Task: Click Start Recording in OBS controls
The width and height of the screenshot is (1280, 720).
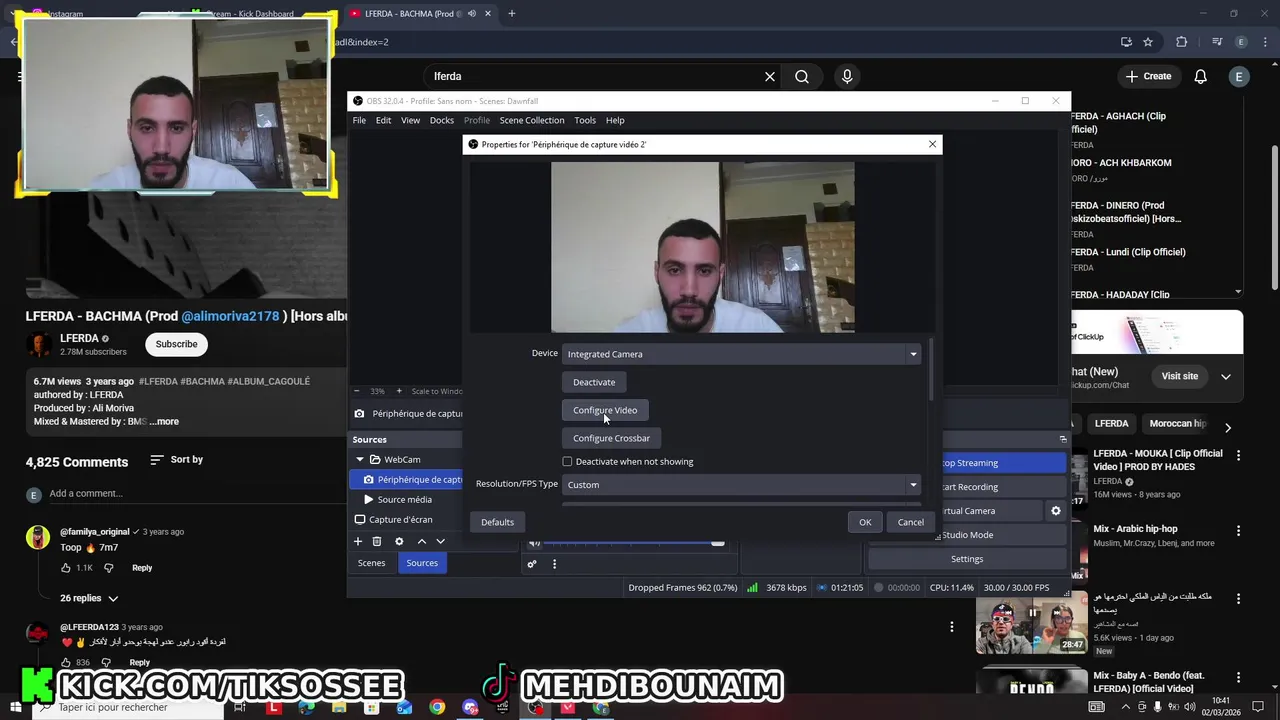Action: 1003,487
